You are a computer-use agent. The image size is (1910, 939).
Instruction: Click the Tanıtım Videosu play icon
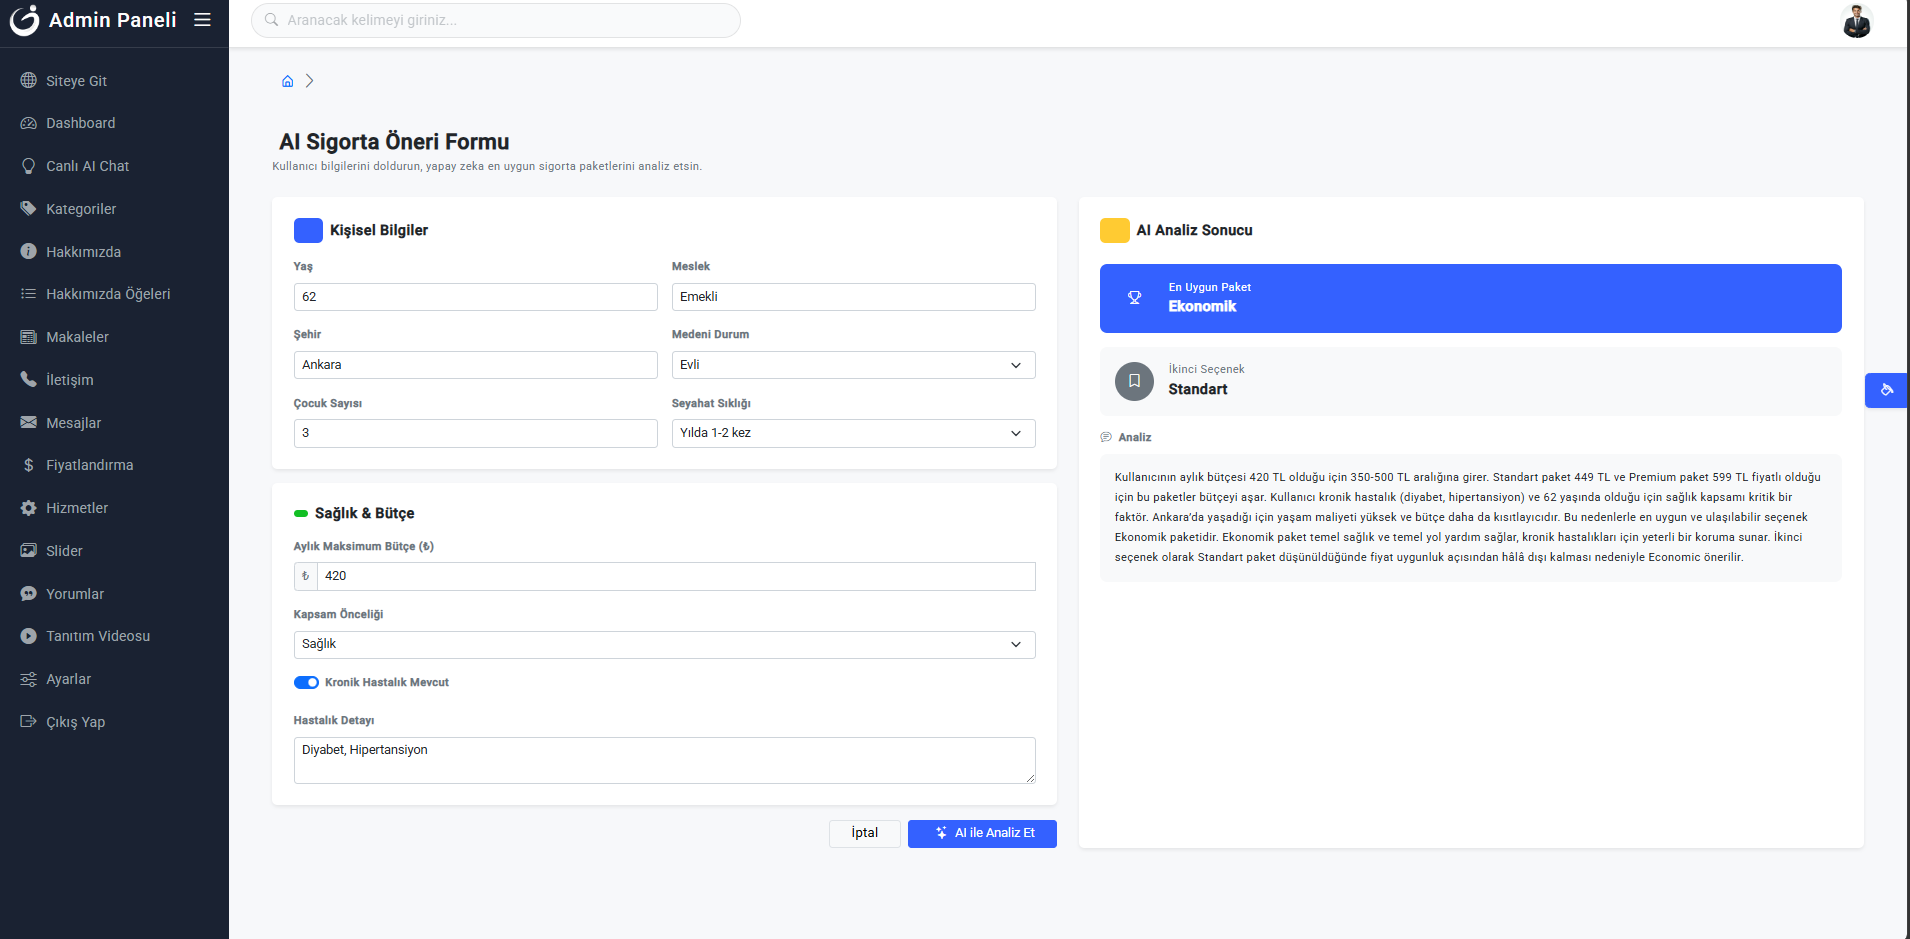pyautogui.click(x=28, y=636)
